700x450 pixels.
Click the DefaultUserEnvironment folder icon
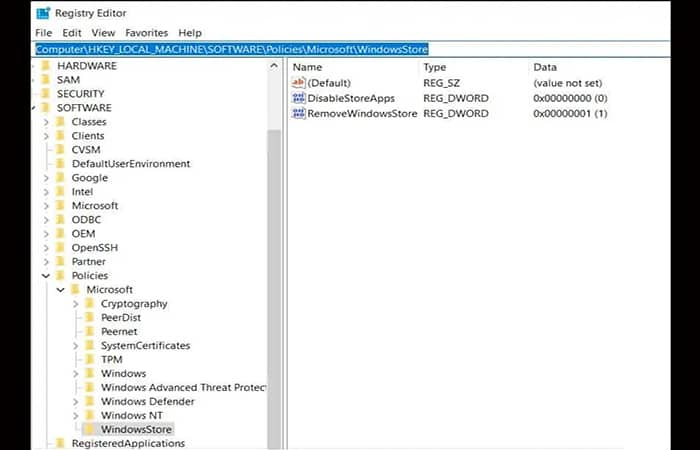tap(60, 164)
